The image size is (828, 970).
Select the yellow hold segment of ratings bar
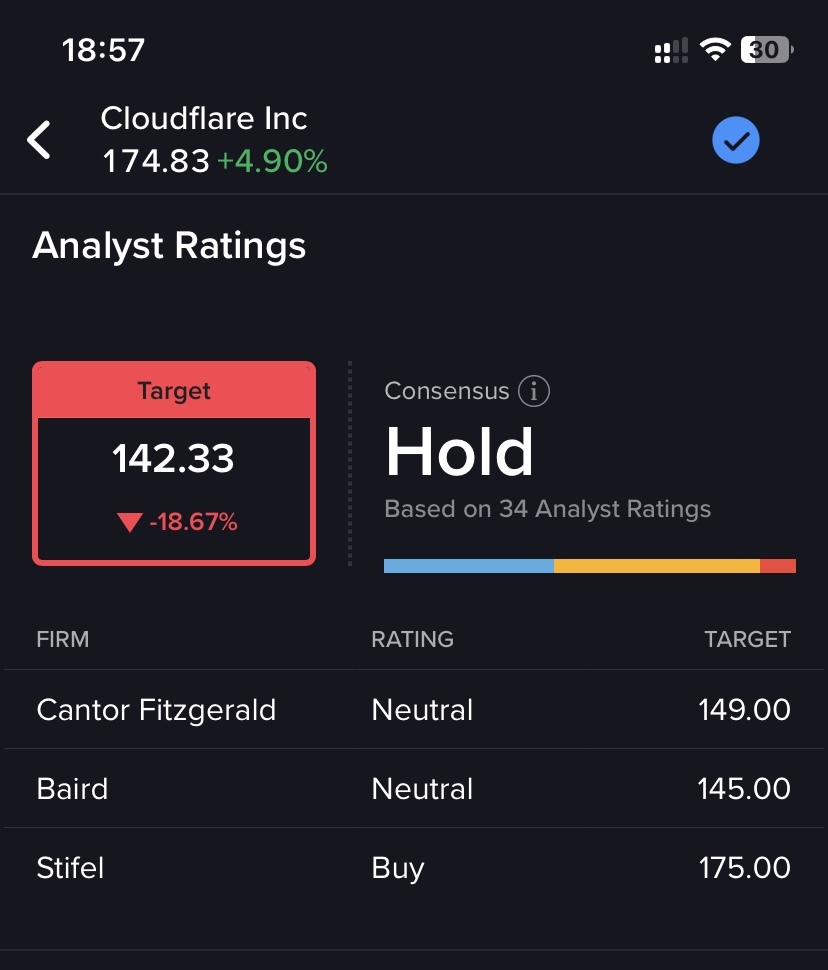(656, 566)
